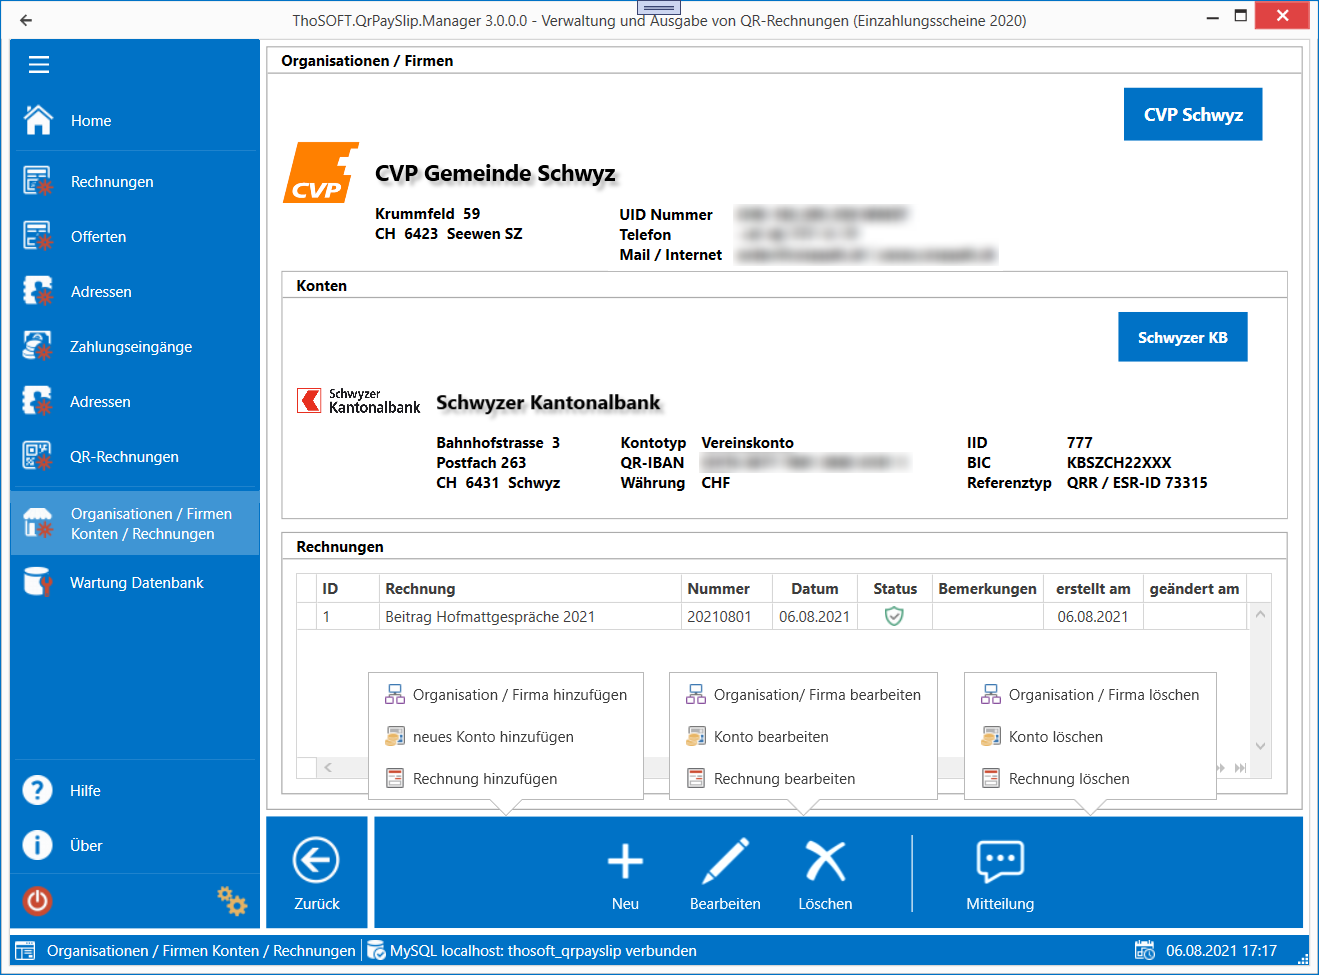Click the status bar window icon at the left
This screenshot has height=975, width=1319.
pos(25,950)
